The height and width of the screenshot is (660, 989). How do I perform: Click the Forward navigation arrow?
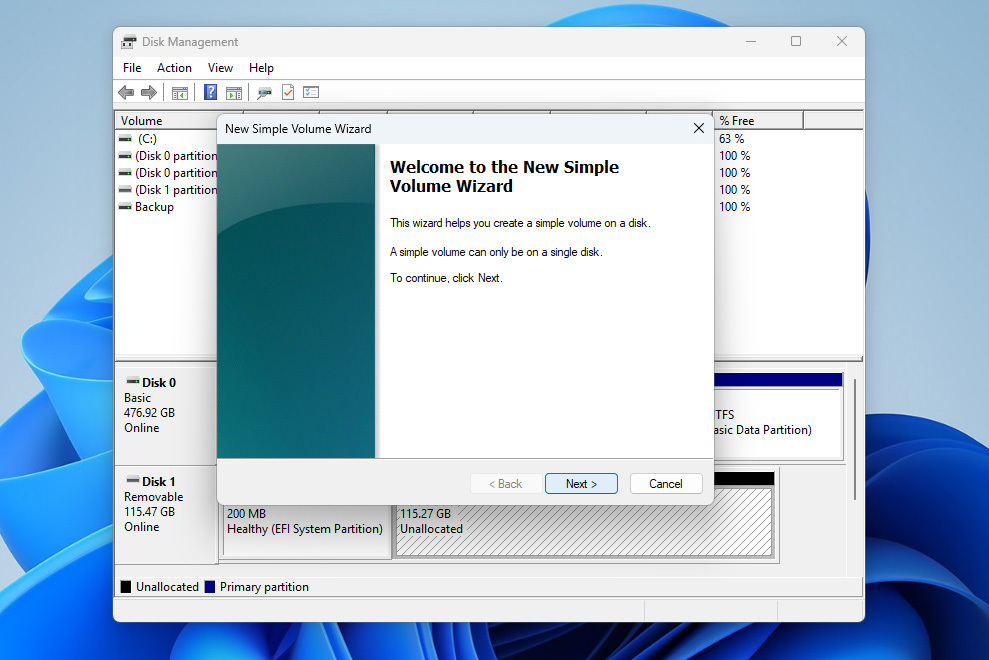[148, 92]
